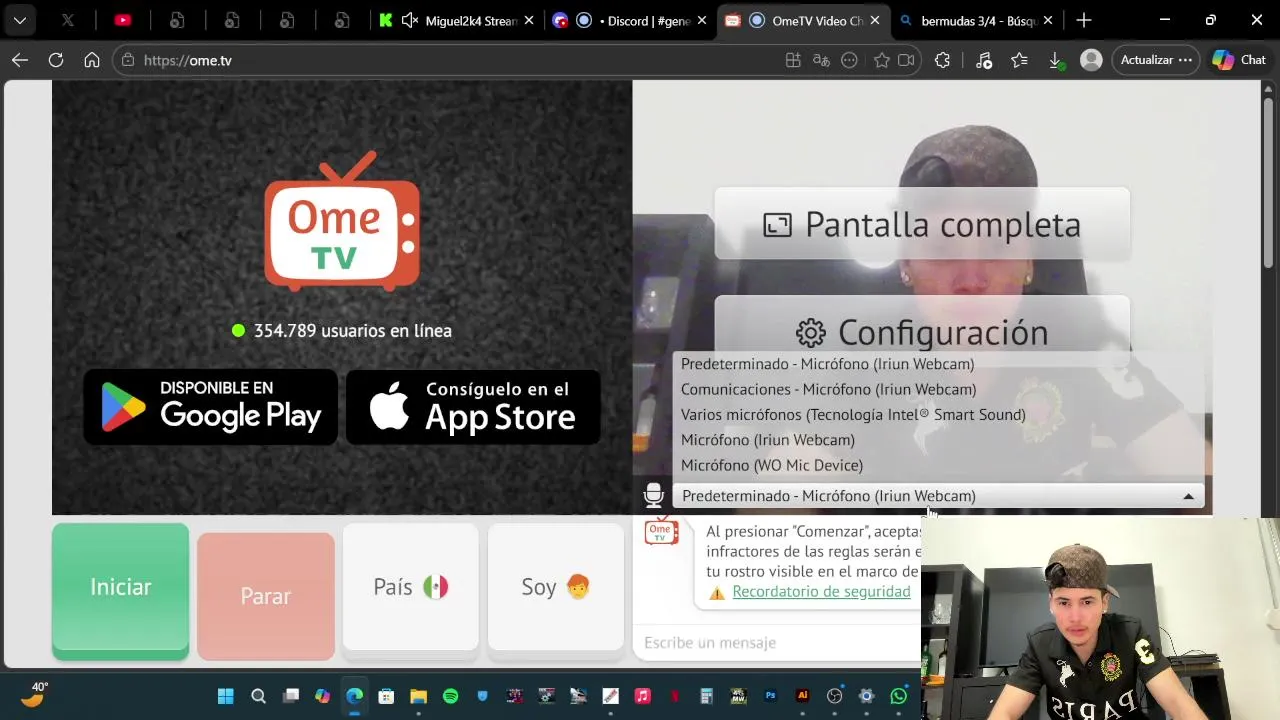
Task: Click the OmeTV avatar in chat
Action: tap(661, 533)
